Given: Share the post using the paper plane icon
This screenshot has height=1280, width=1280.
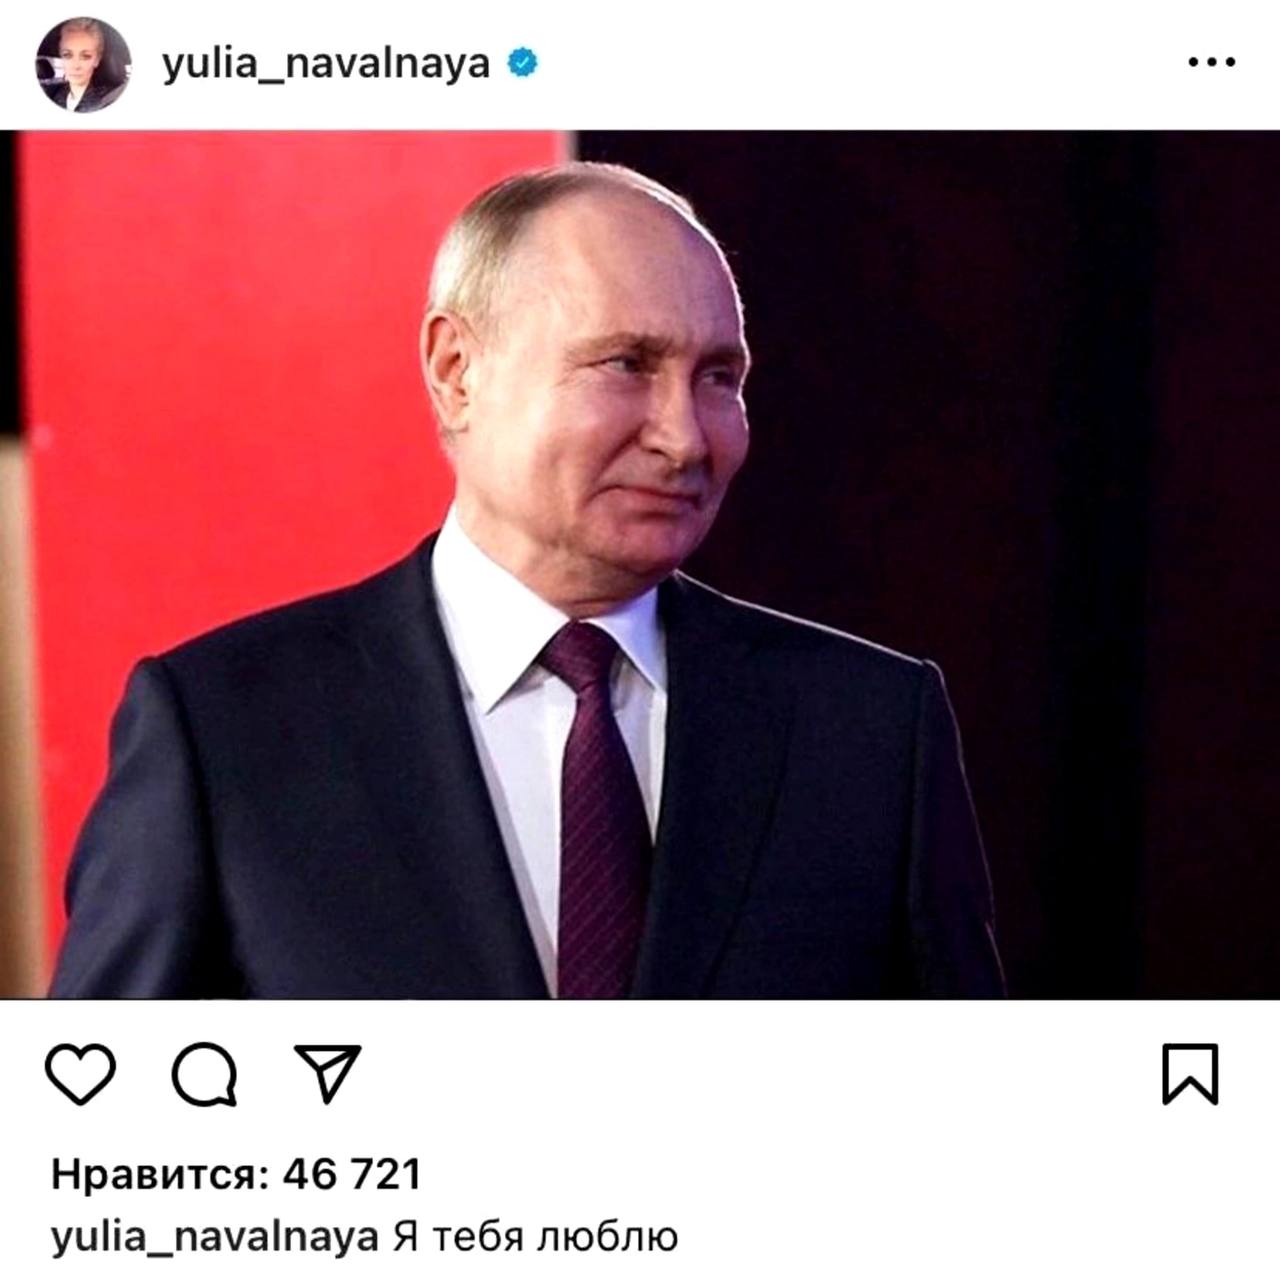Looking at the screenshot, I should point(327,1073).
